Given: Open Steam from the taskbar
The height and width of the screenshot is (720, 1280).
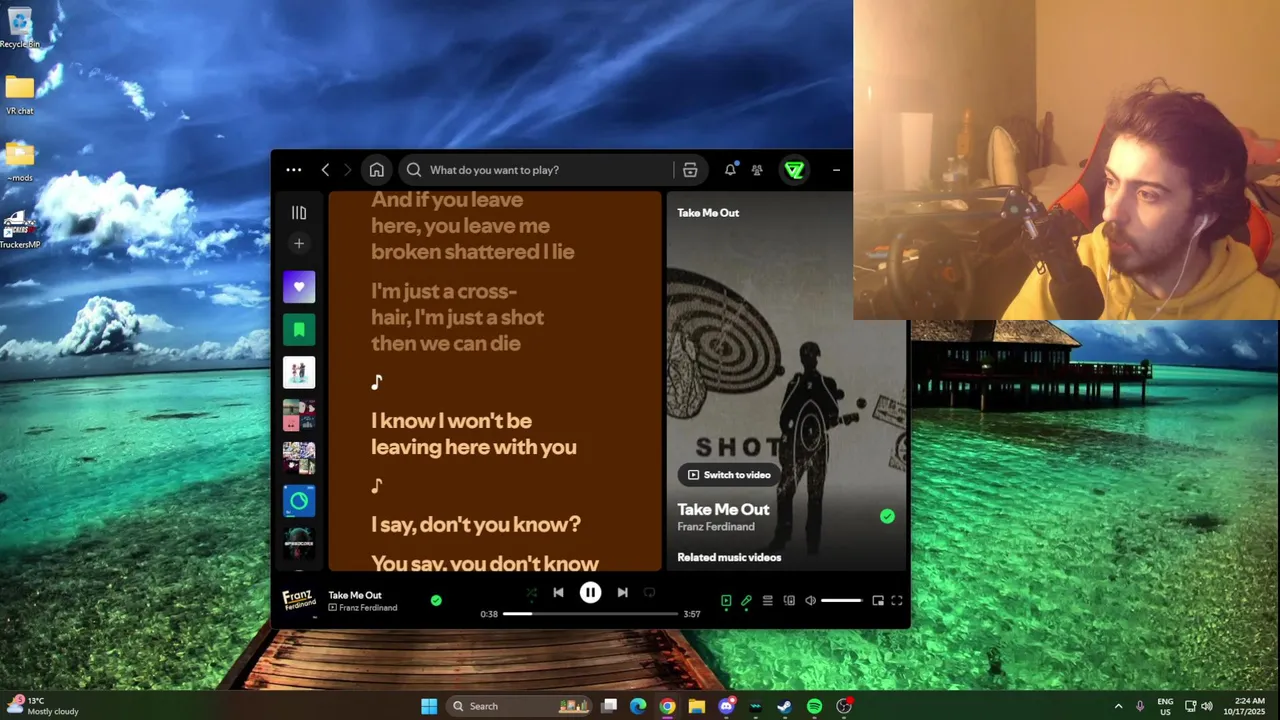Looking at the screenshot, I should coord(785,706).
